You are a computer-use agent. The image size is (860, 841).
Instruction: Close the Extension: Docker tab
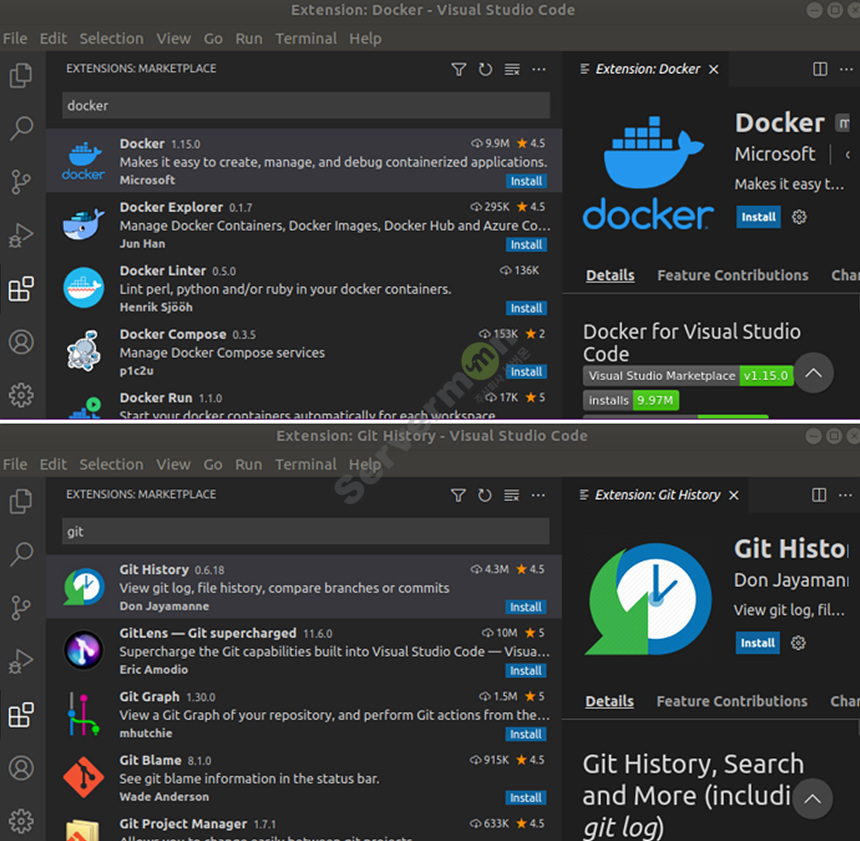(714, 69)
